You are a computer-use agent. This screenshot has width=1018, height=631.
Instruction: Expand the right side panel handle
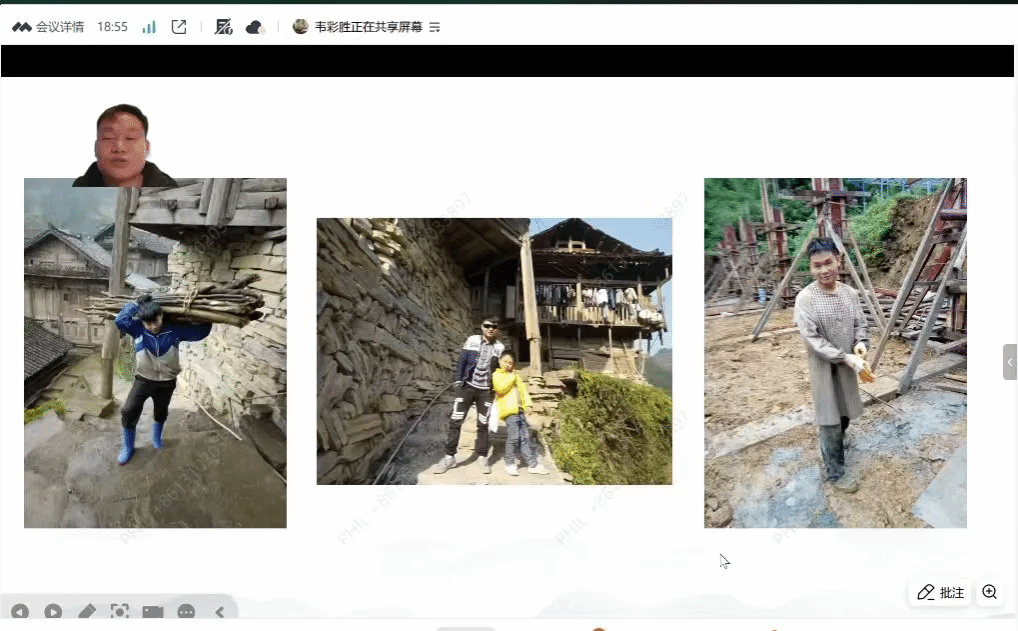click(1010, 361)
